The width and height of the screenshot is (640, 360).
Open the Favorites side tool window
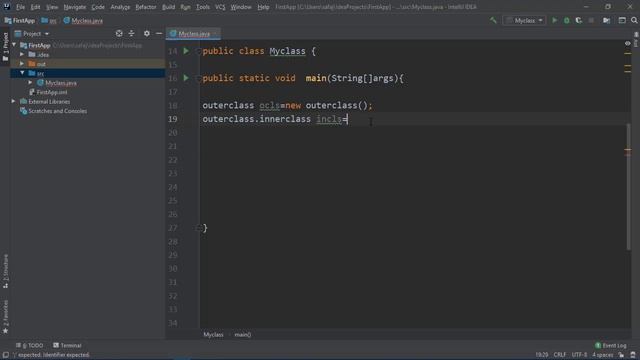point(5,317)
